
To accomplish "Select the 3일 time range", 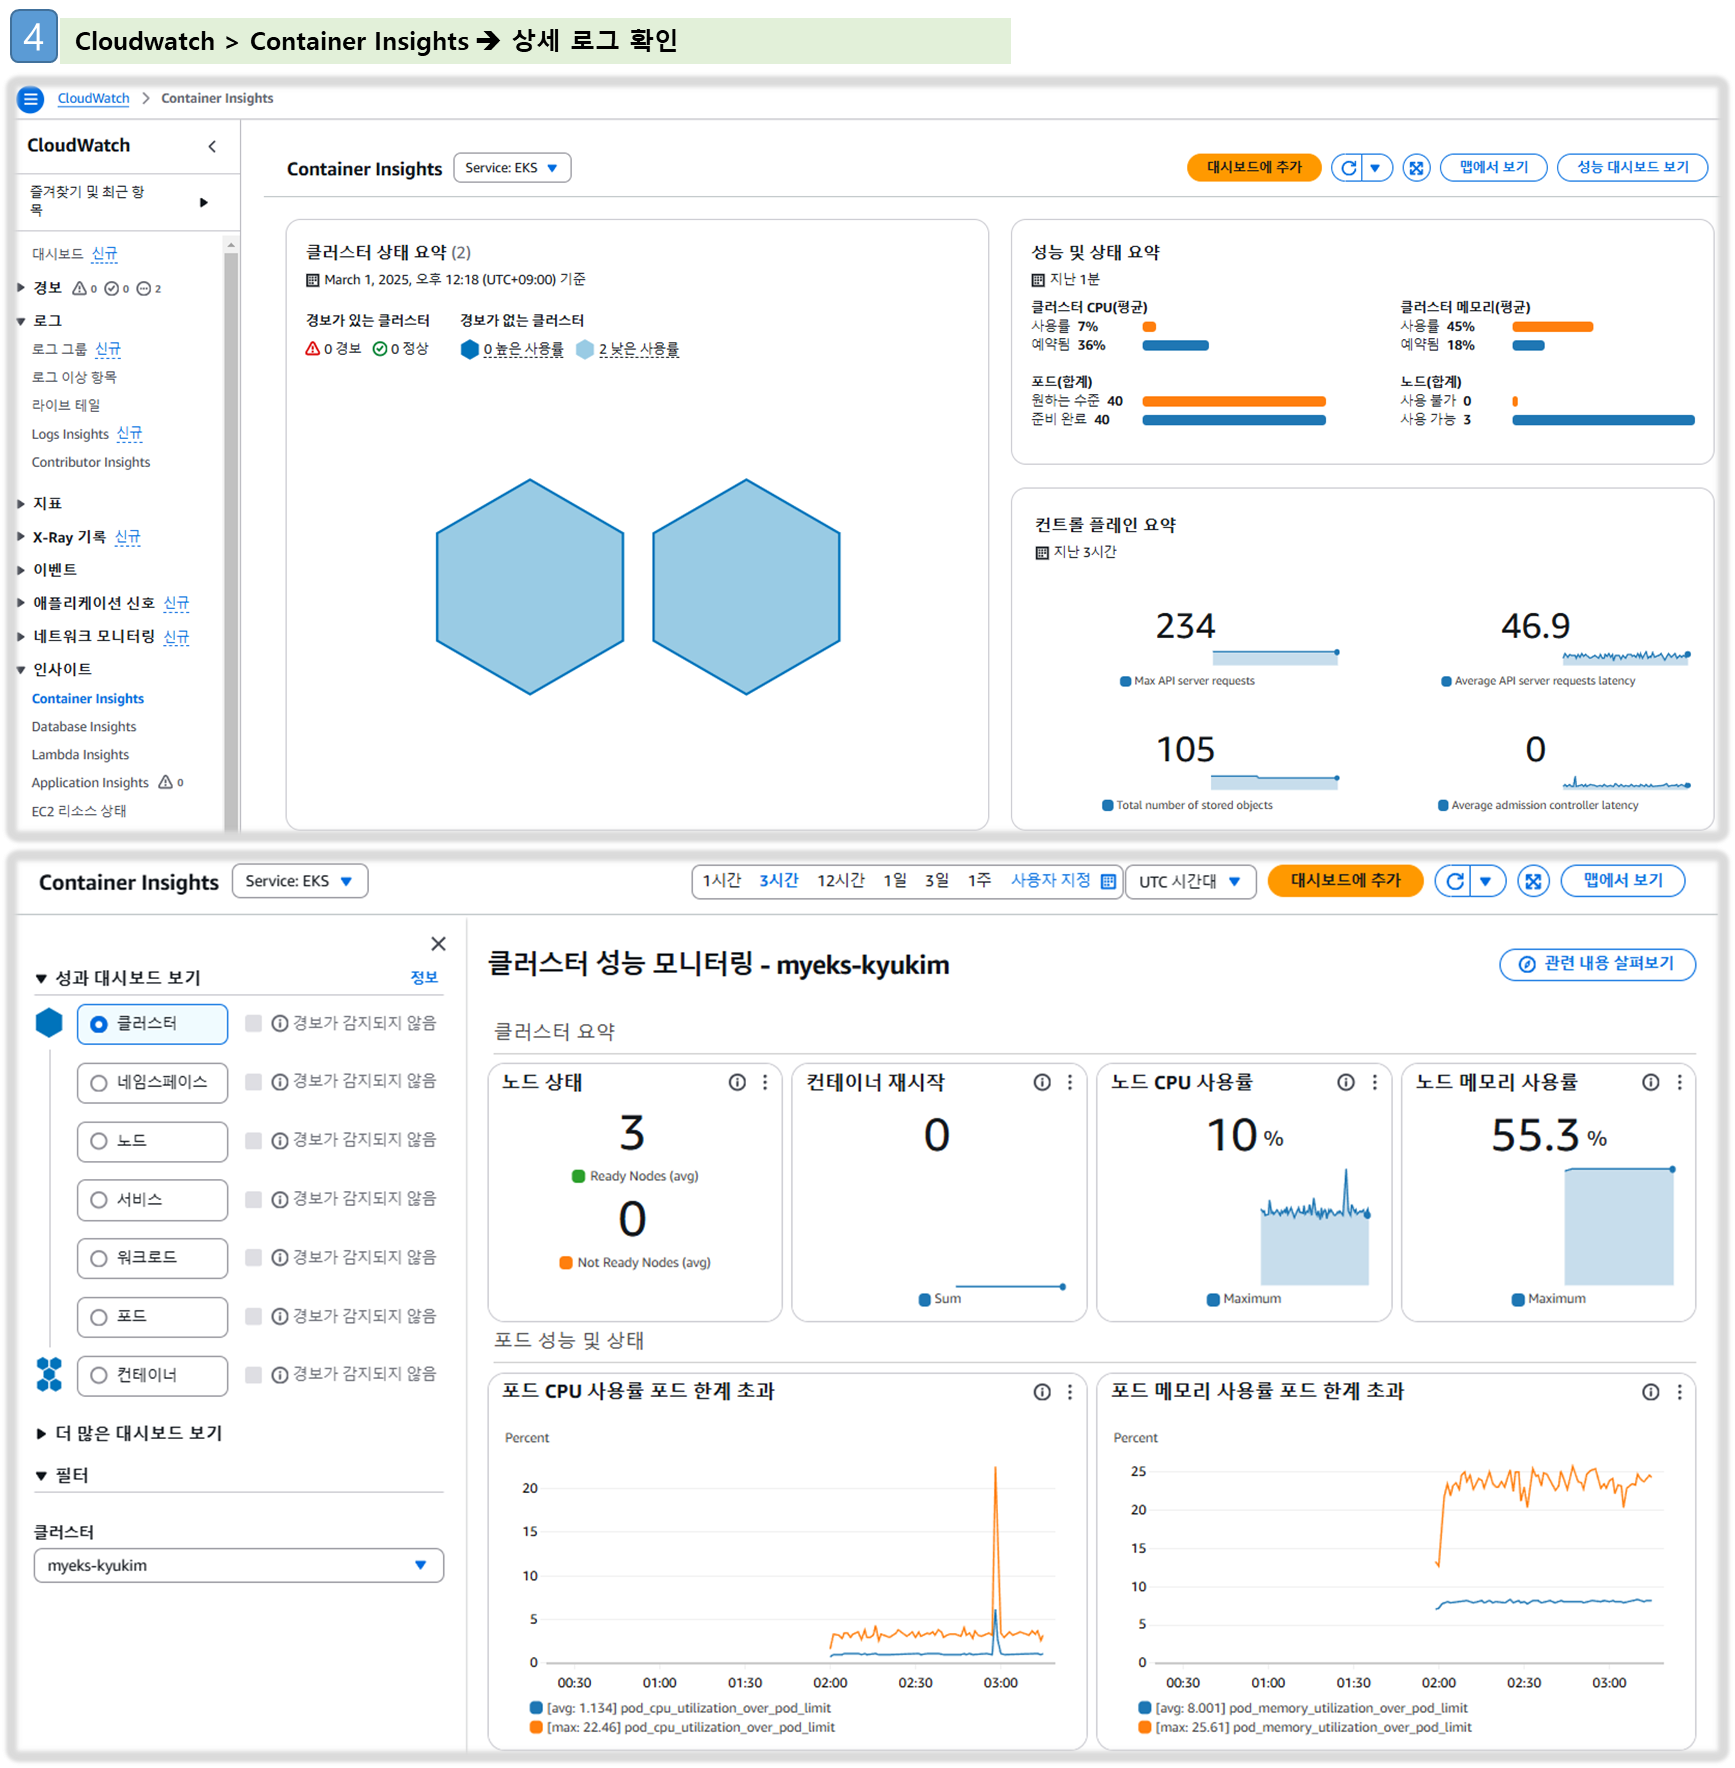I will 937,880.
